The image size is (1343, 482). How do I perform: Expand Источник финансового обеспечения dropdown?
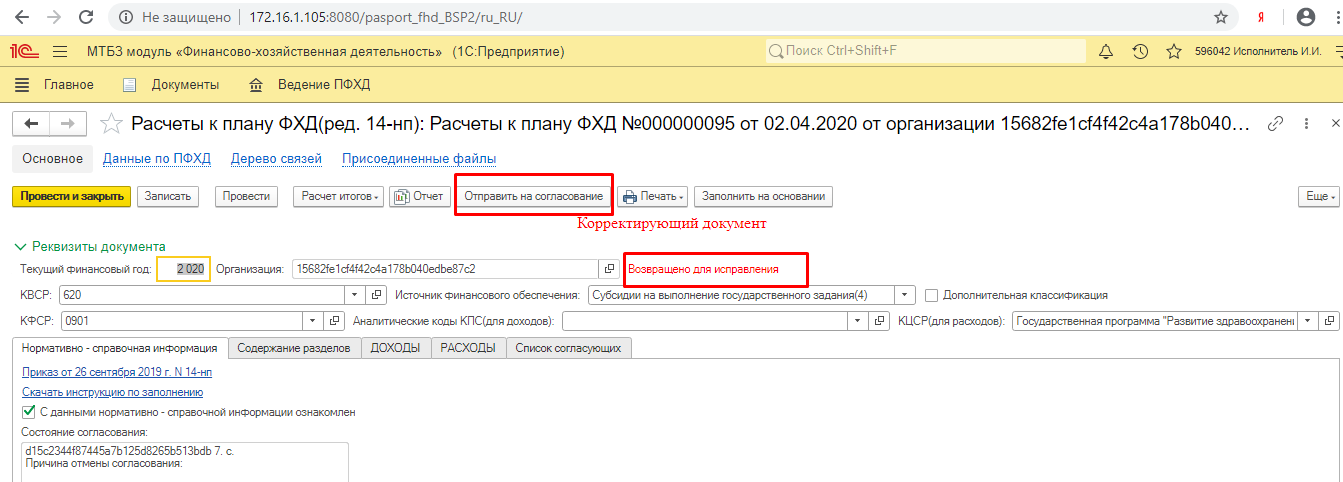point(905,295)
